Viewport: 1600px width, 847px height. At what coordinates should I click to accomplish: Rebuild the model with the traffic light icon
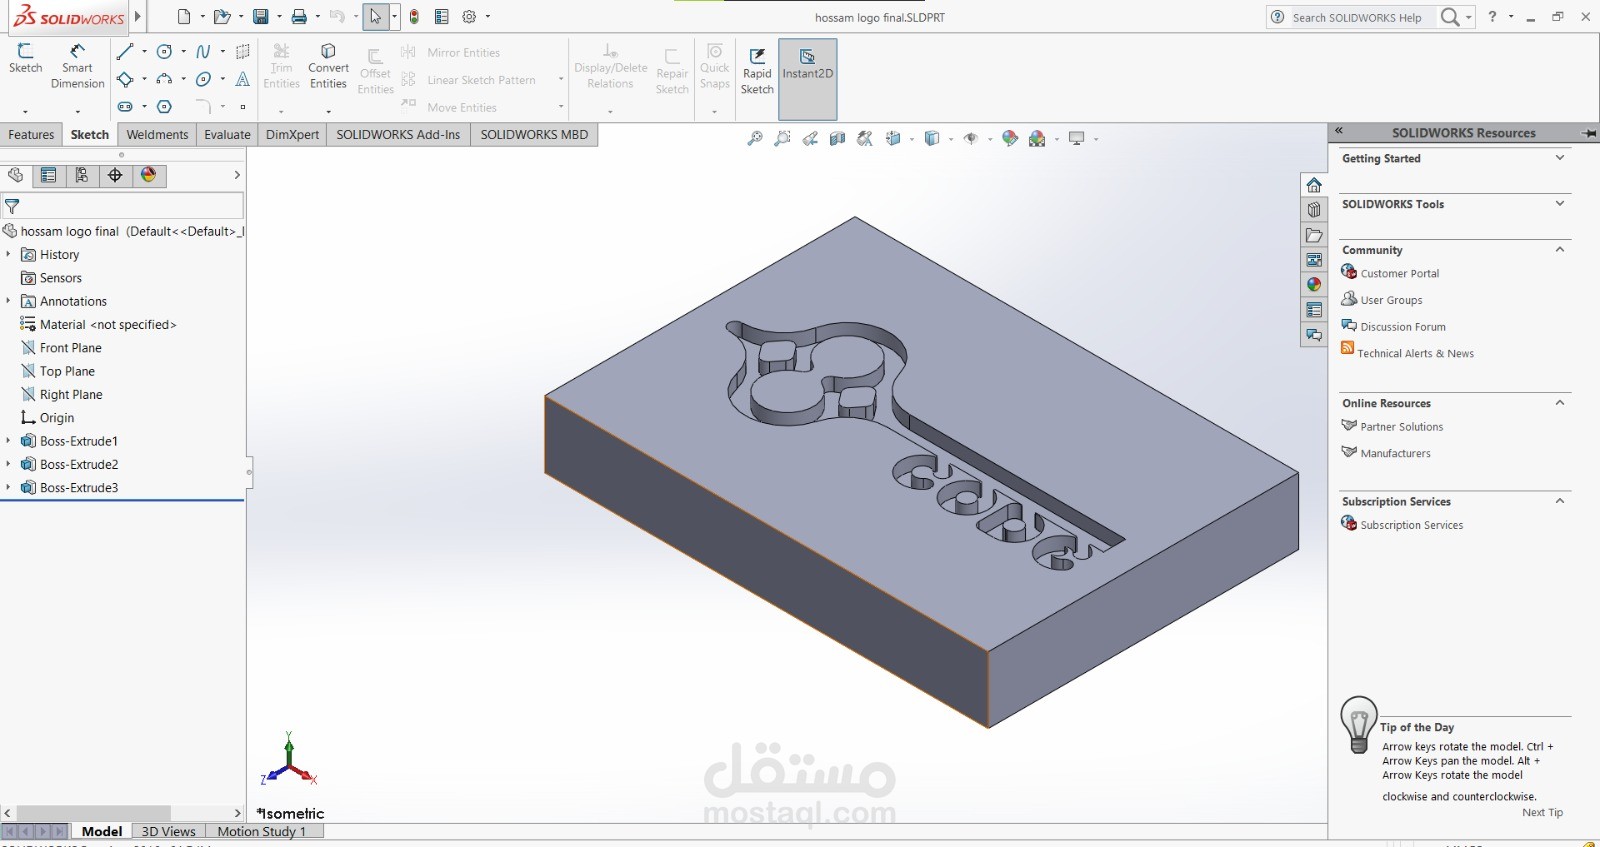click(x=414, y=16)
